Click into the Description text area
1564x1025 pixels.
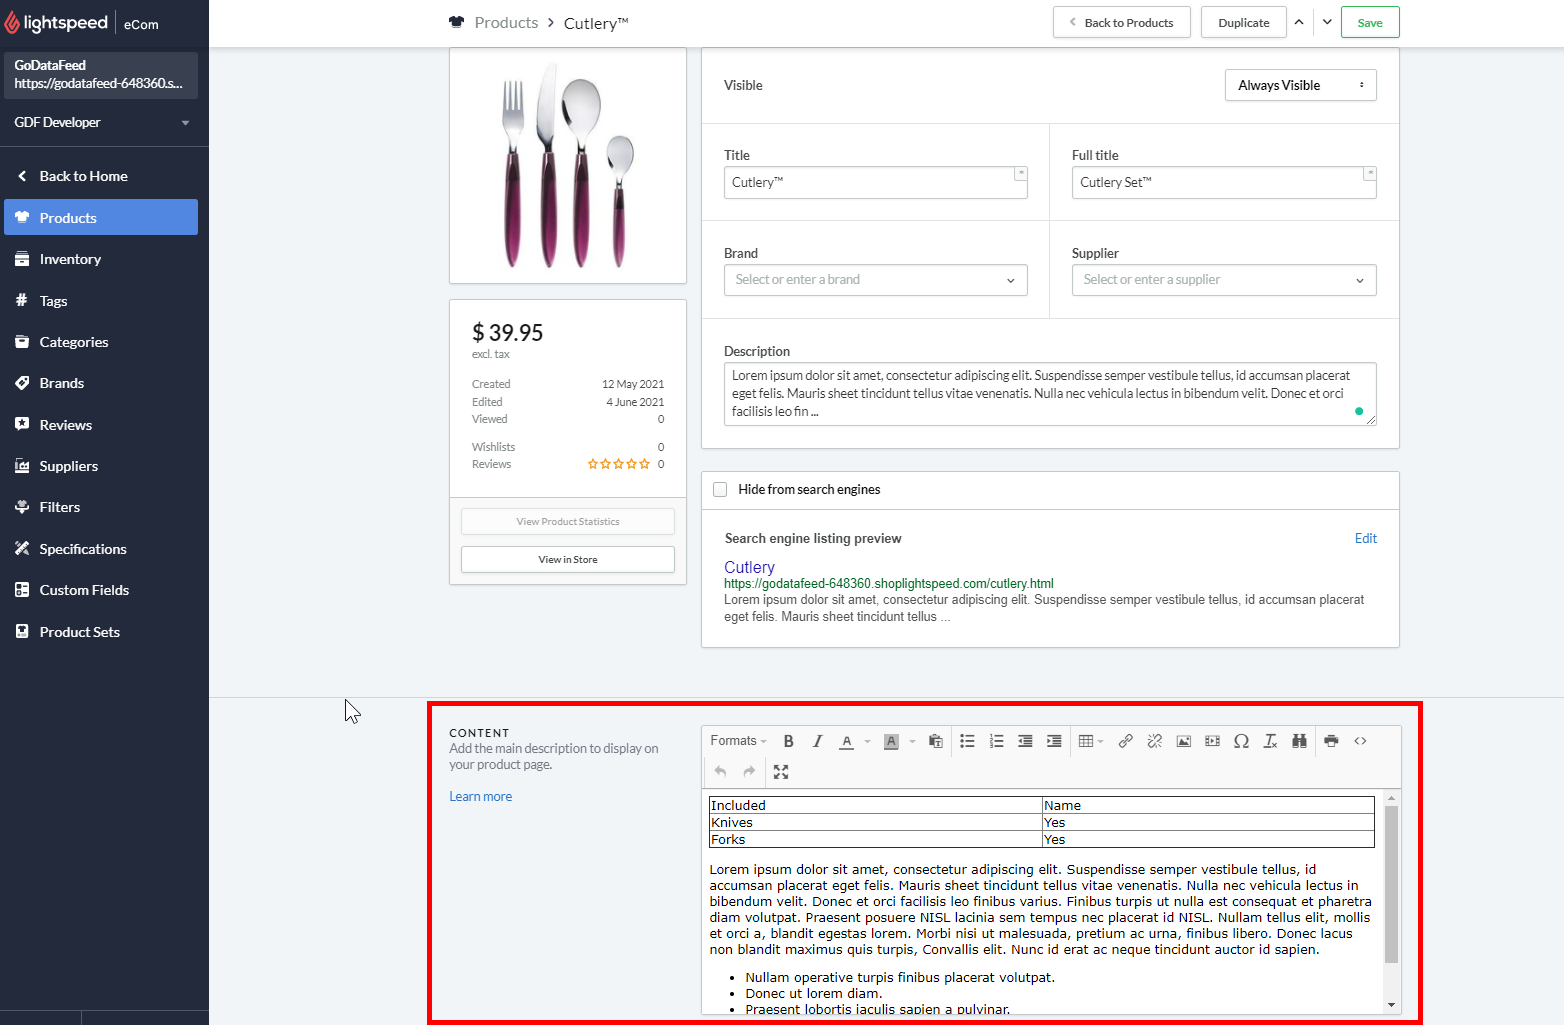[1050, 394]
